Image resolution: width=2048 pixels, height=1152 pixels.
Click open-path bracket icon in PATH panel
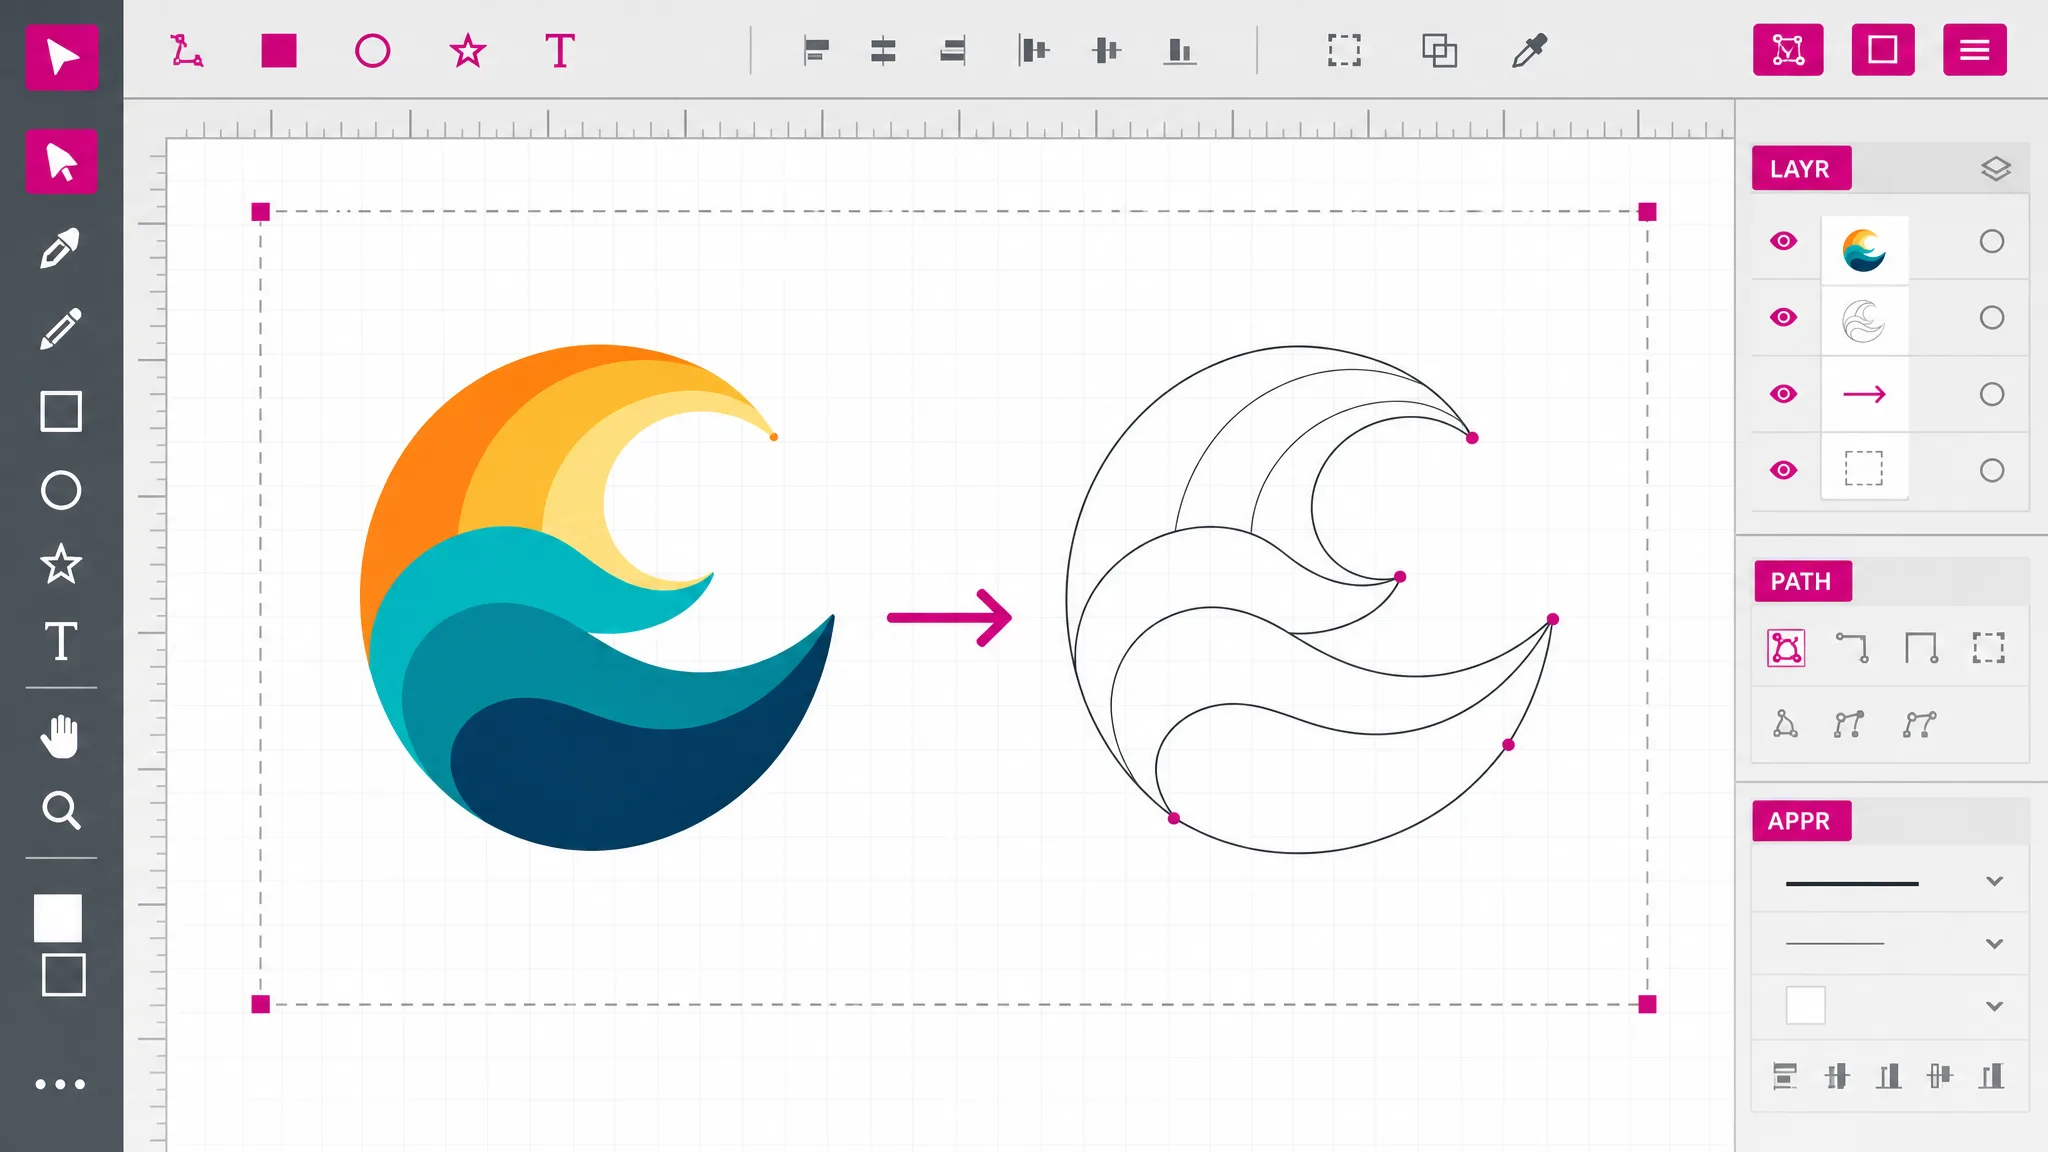1921,648
